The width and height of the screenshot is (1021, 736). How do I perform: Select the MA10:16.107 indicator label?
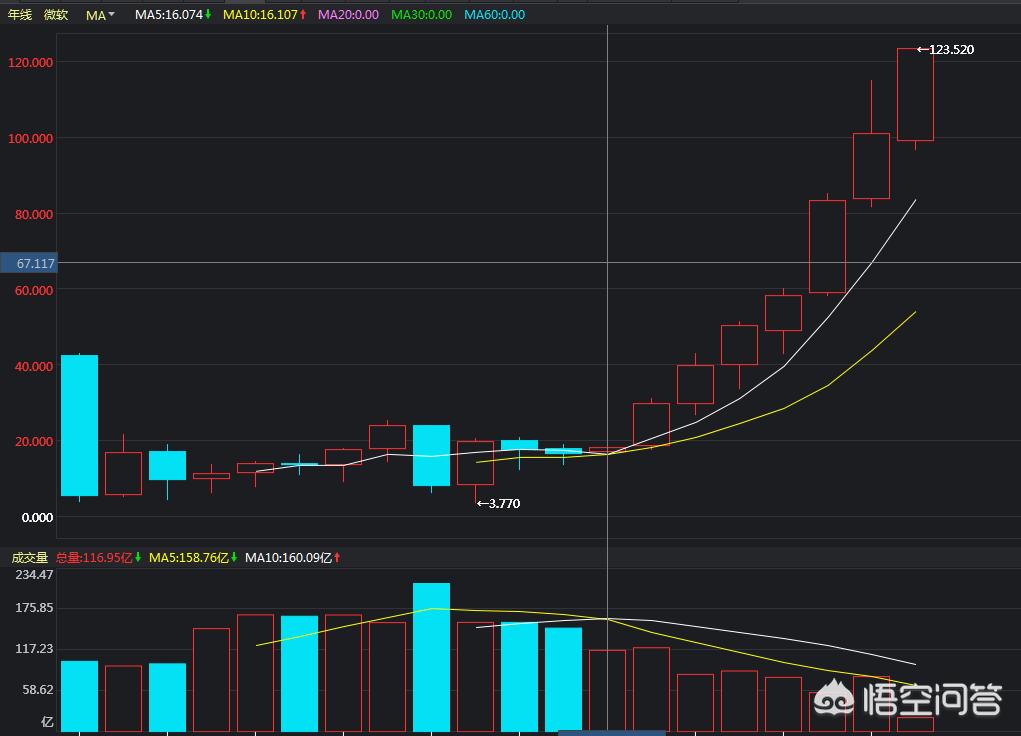259,15
